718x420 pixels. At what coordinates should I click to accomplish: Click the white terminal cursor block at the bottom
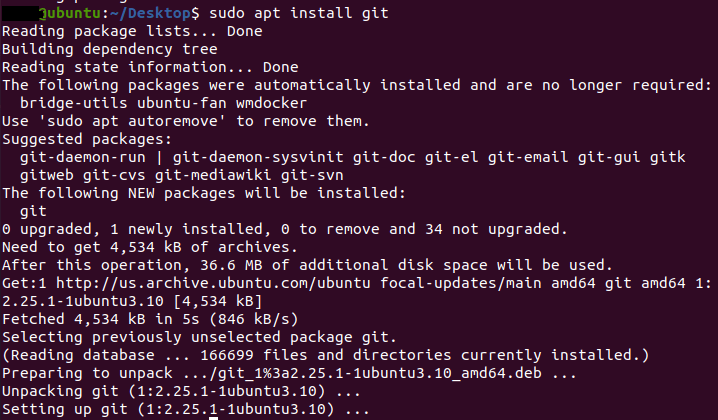tap(213, 418)
